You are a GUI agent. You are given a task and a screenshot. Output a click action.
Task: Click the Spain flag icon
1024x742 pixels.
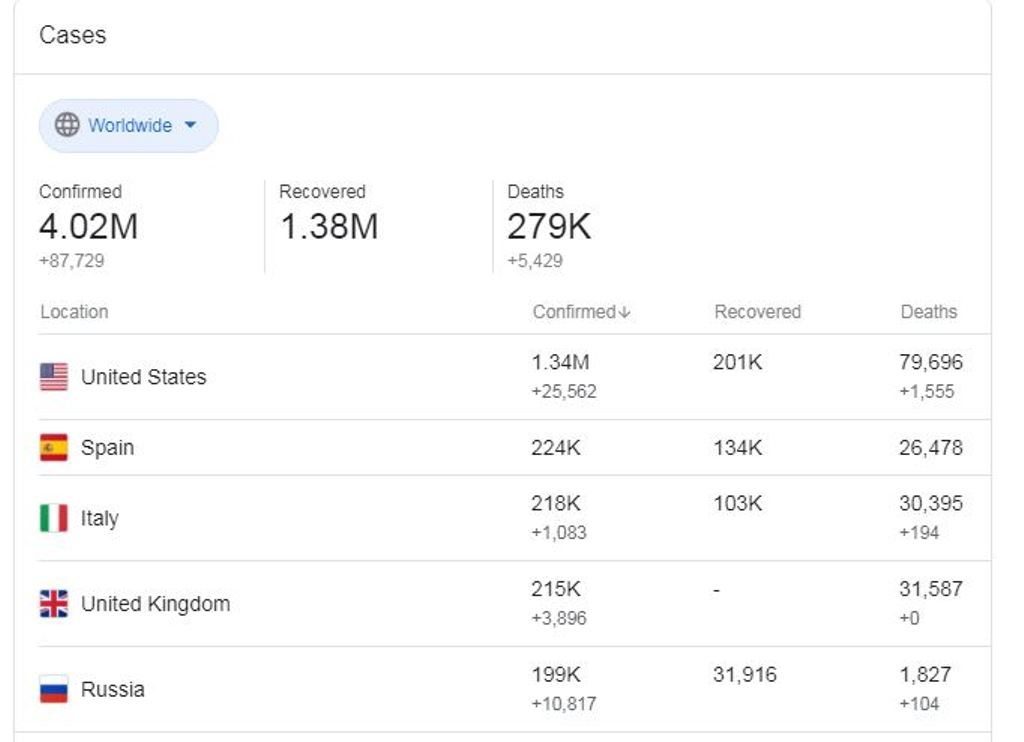point(54,447)
